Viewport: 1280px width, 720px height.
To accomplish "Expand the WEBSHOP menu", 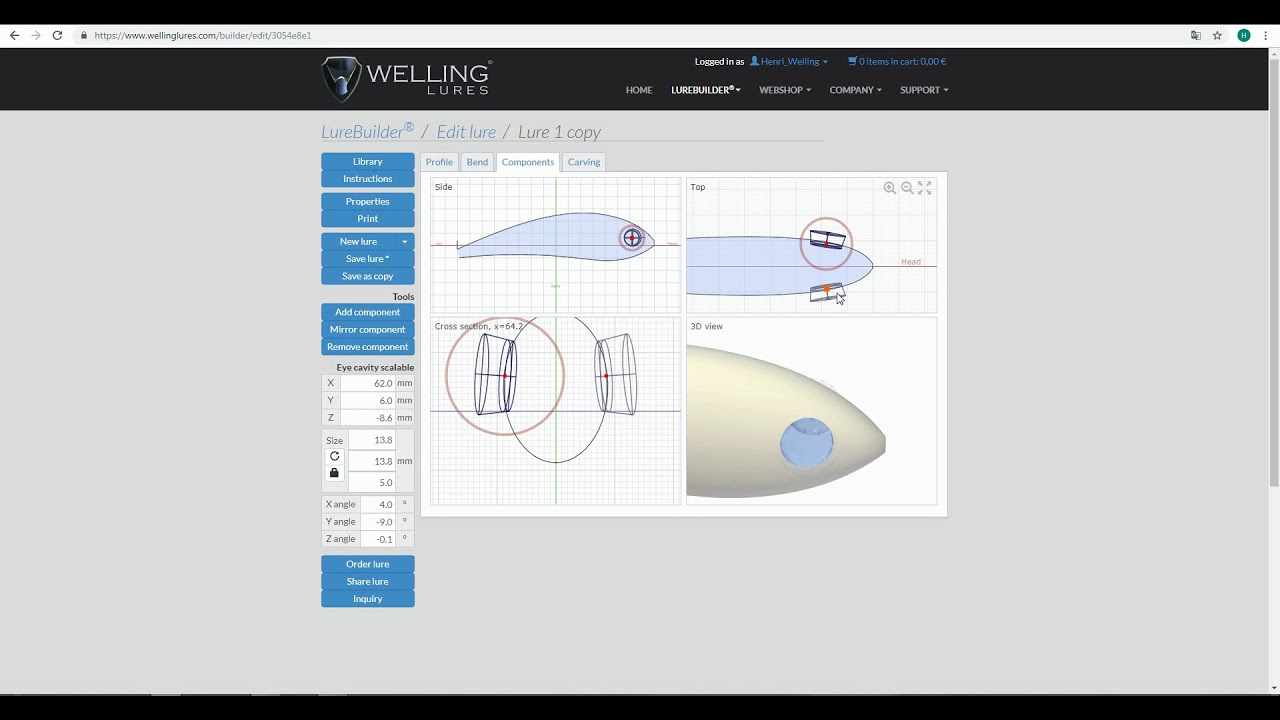I will click(x=785, y=90).
